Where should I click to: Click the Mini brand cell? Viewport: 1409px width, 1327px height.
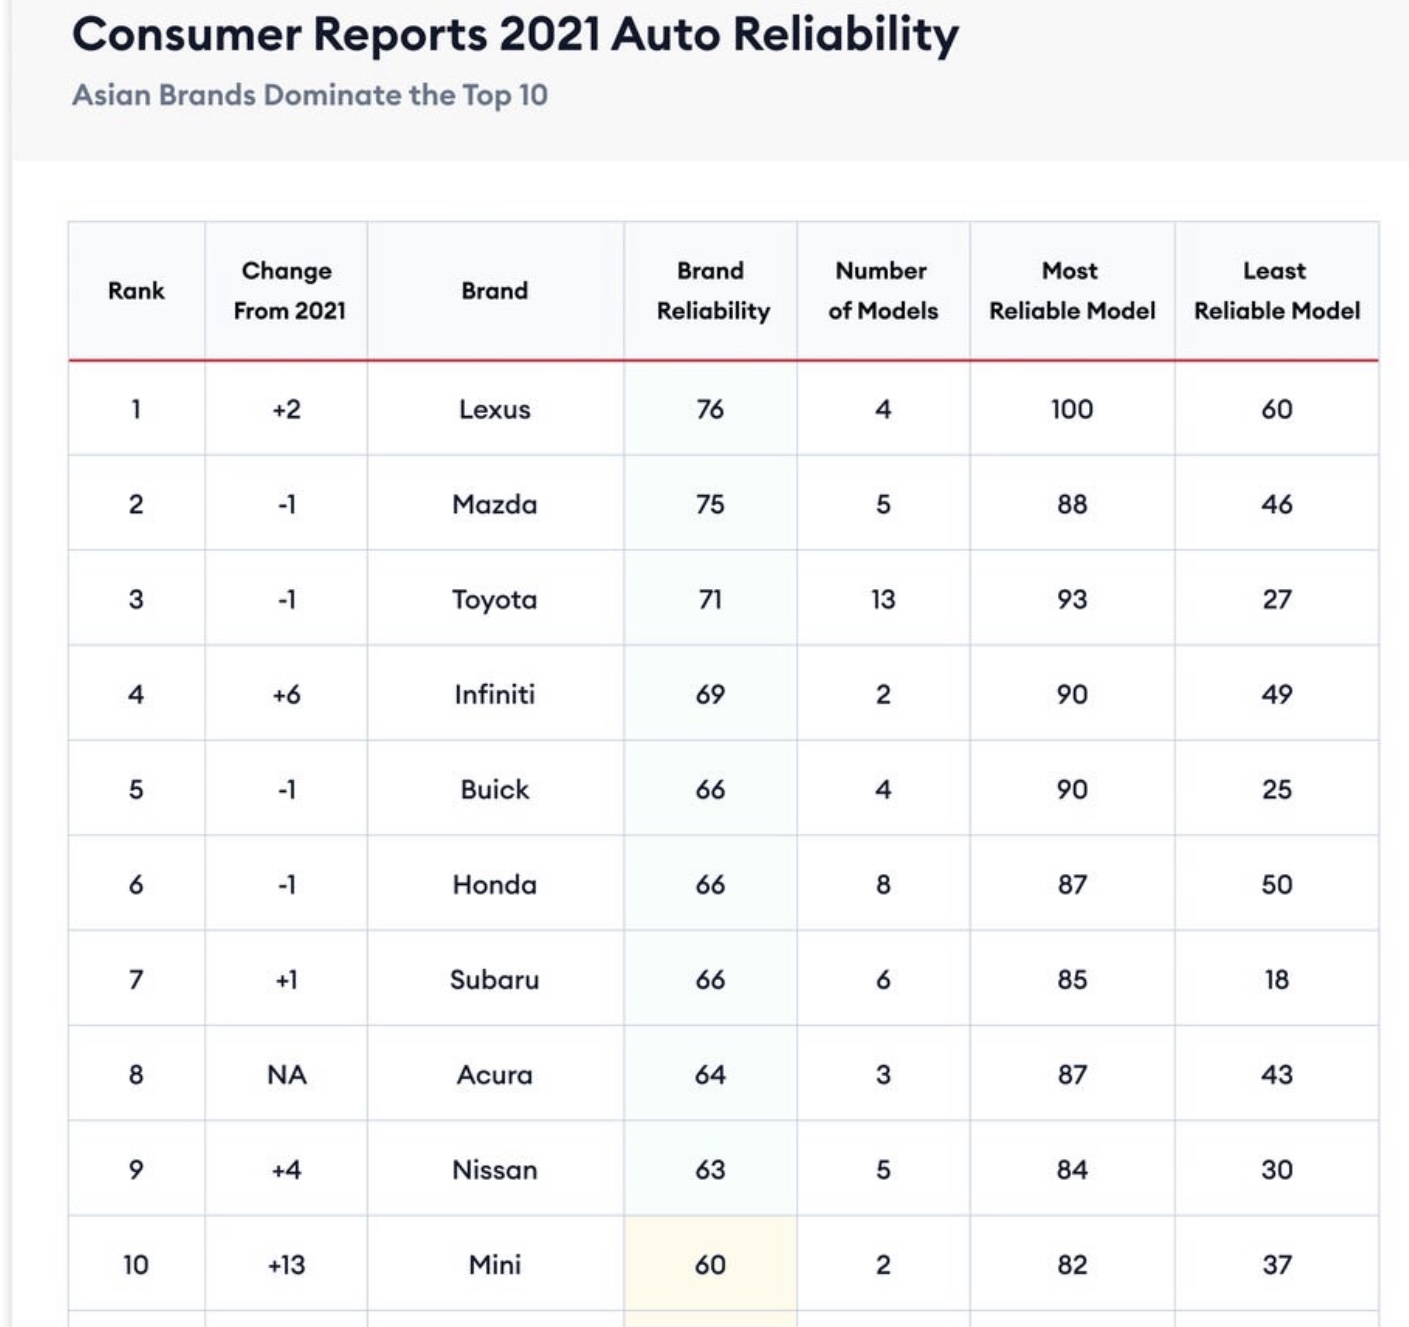click(494, 1265)
